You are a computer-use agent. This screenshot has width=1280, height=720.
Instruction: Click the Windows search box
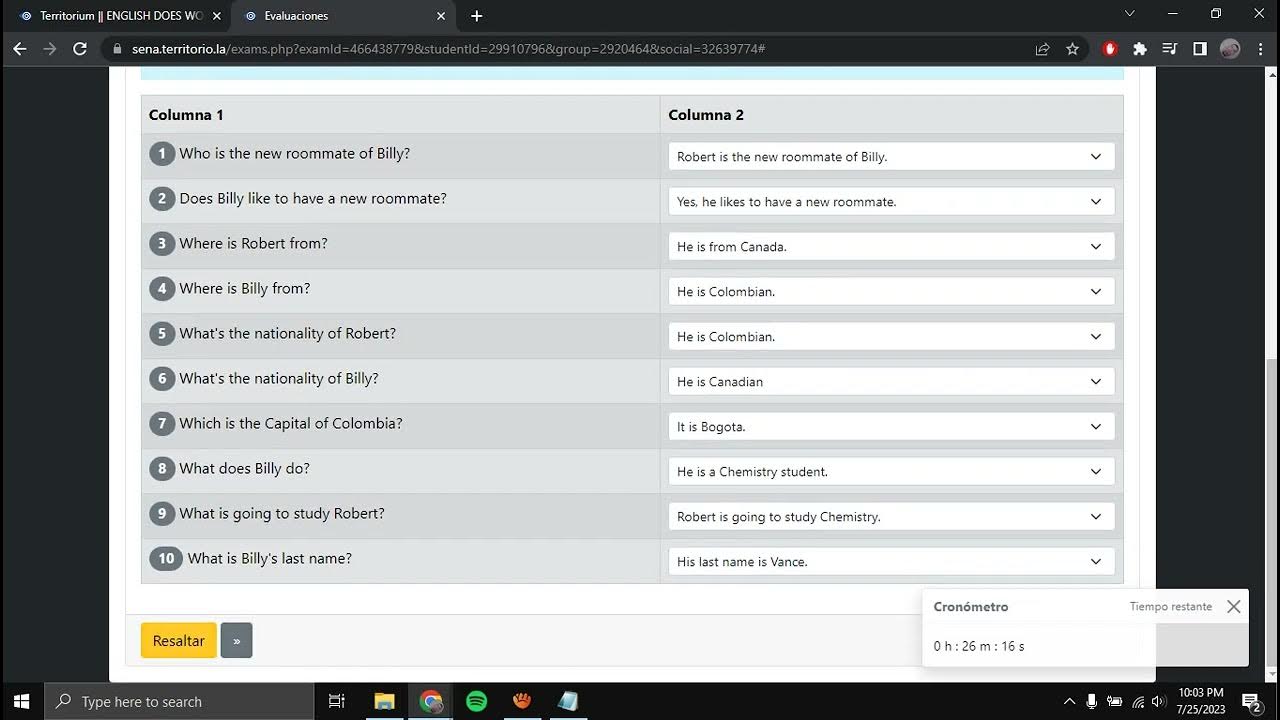click(180, 701)
